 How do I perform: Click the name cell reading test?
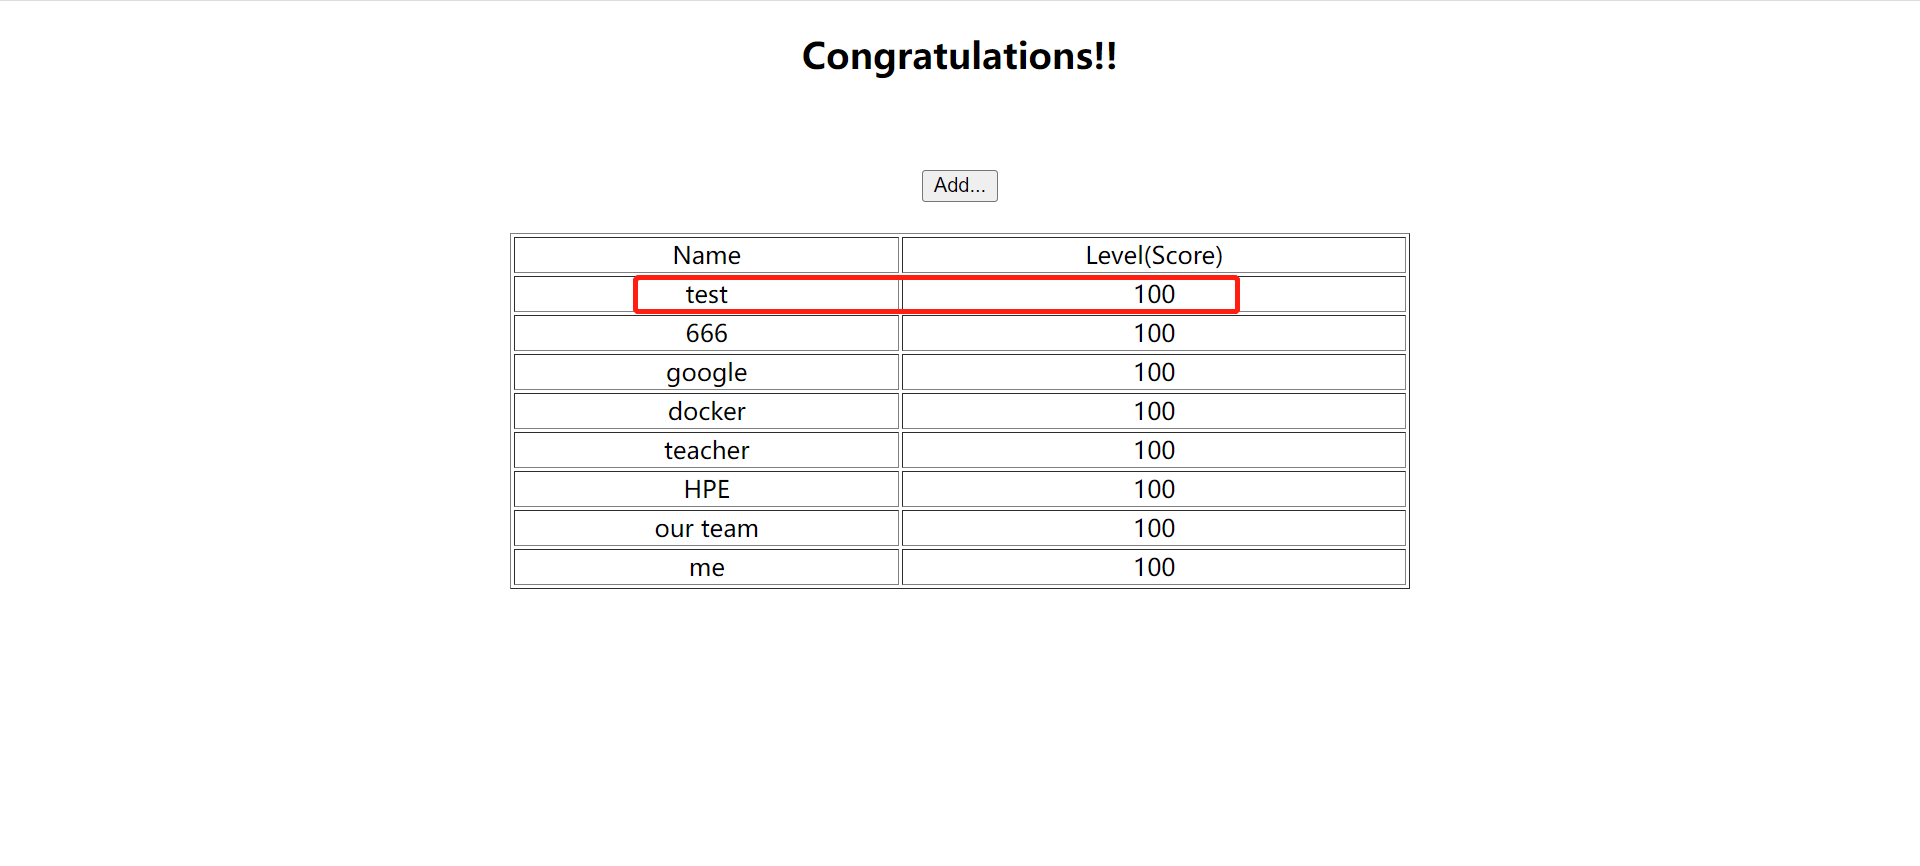click(706, 294)
